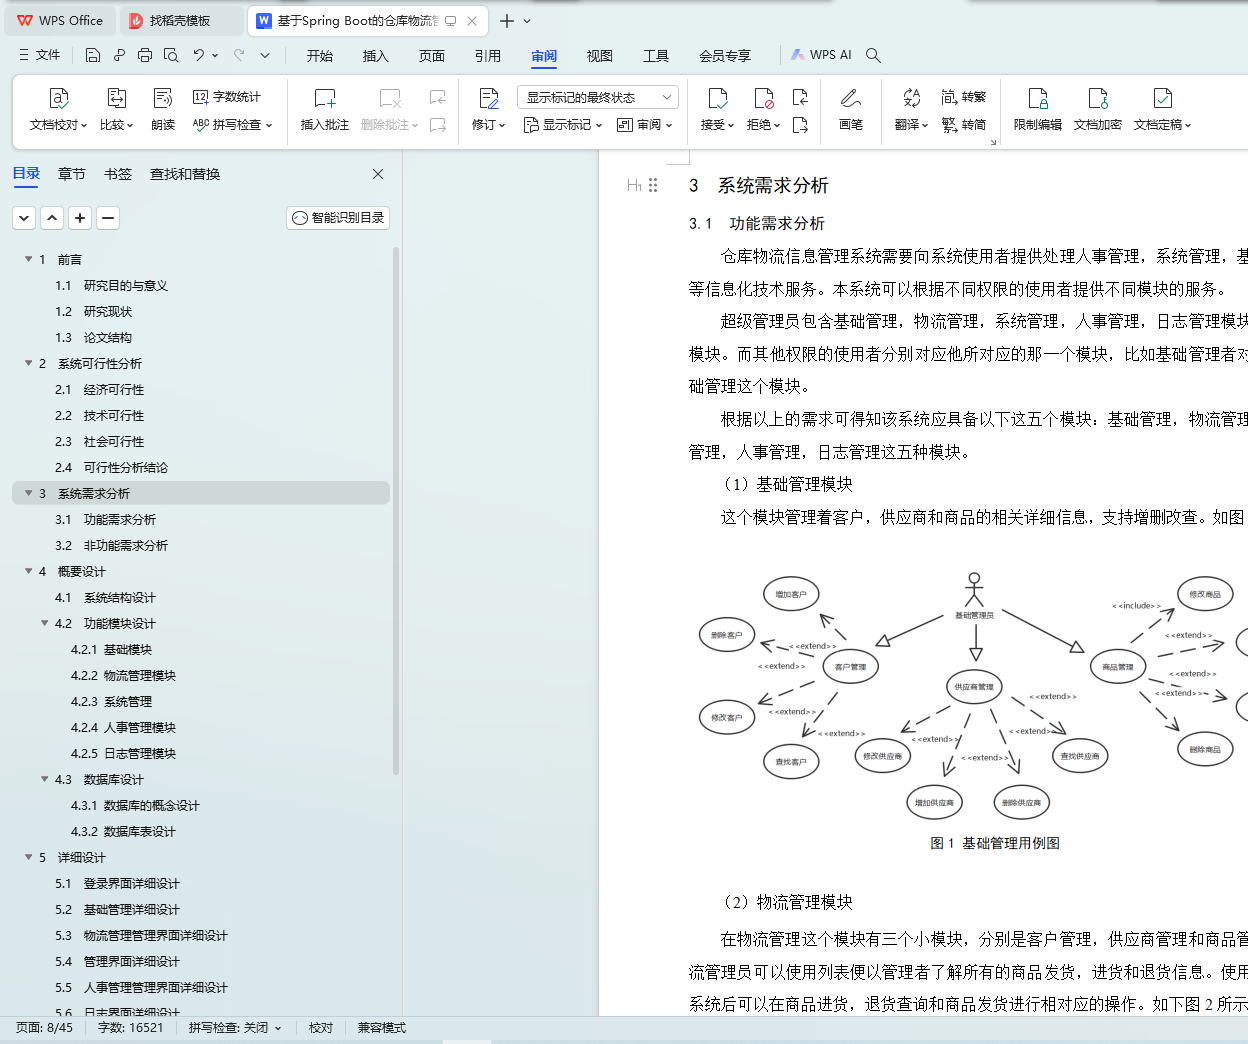Click the 页面: 8/45 status bar entry
This screenshot has height=1044, width=1248.
point(44,1028)
